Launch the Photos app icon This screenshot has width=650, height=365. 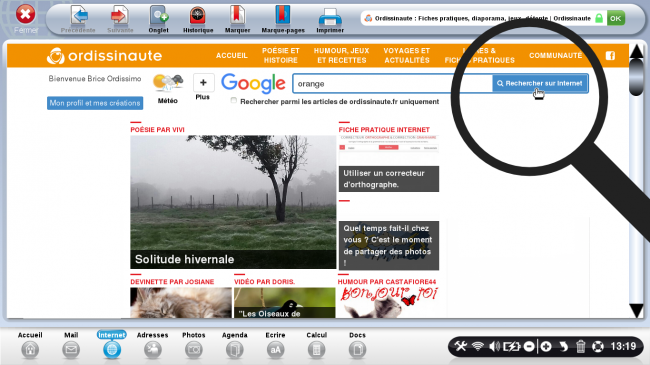pyautogui.click(x=194, y=350)
